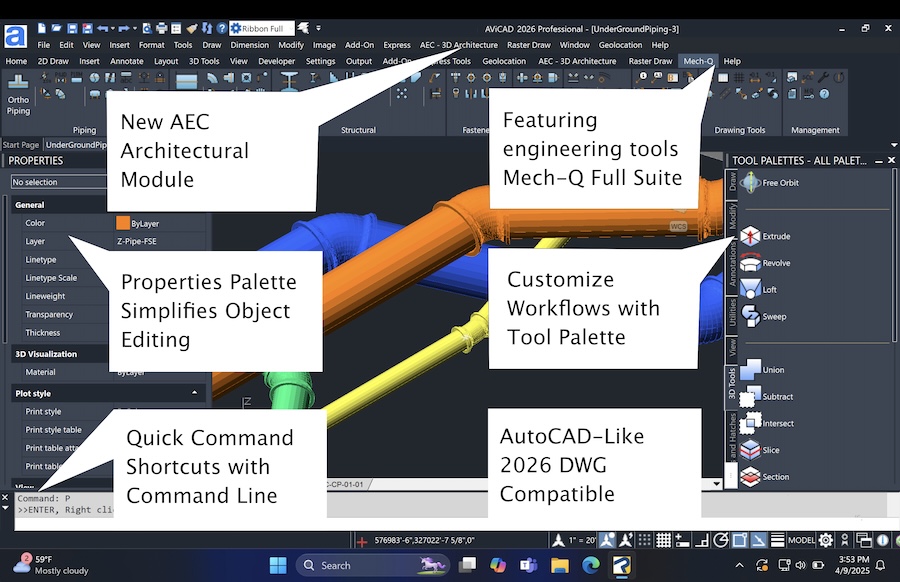
Task: Toggle MODEL space in the status bar
Action: 801,539
